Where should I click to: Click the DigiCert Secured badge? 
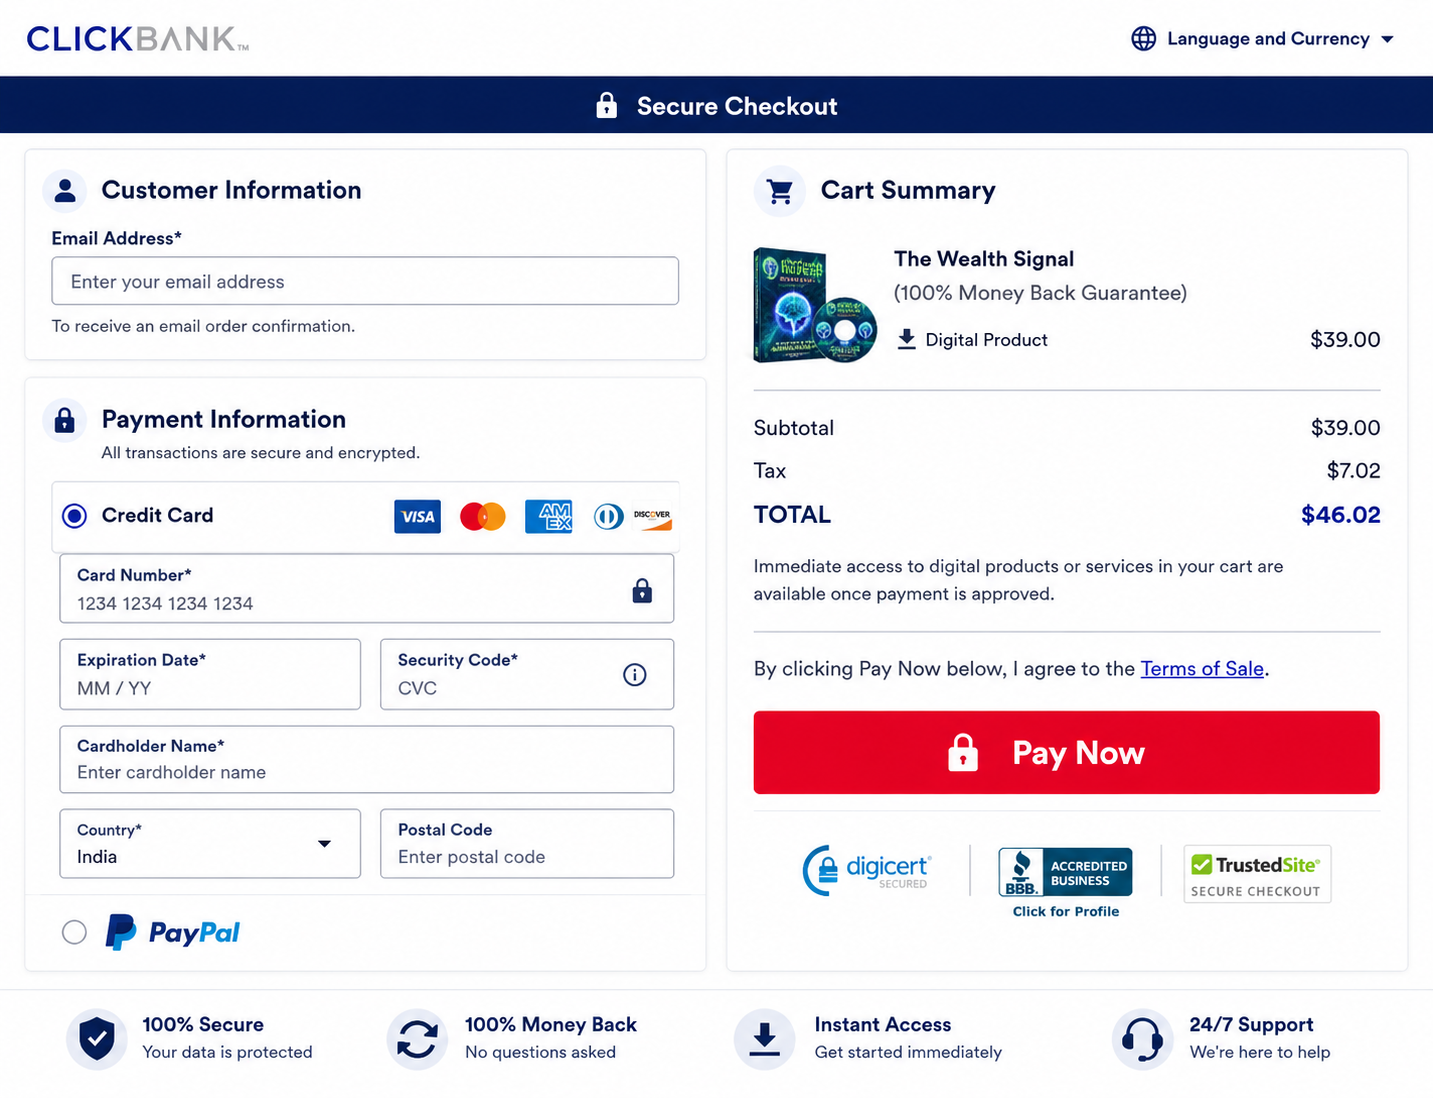pyautogui.click(x=867, y=870)
